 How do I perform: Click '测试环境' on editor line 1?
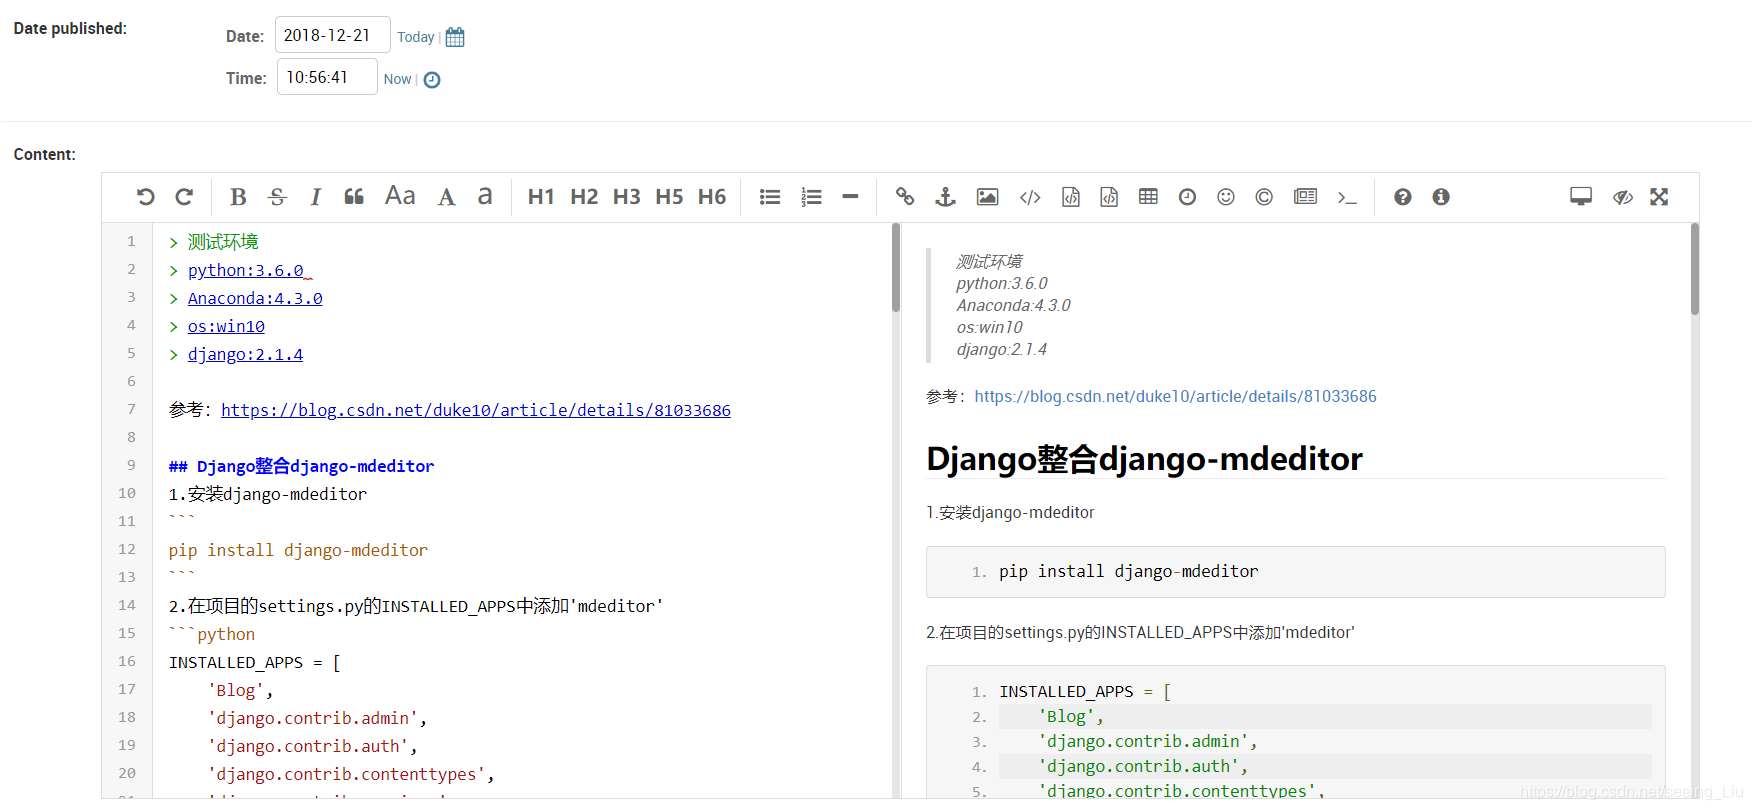point(223,242)
